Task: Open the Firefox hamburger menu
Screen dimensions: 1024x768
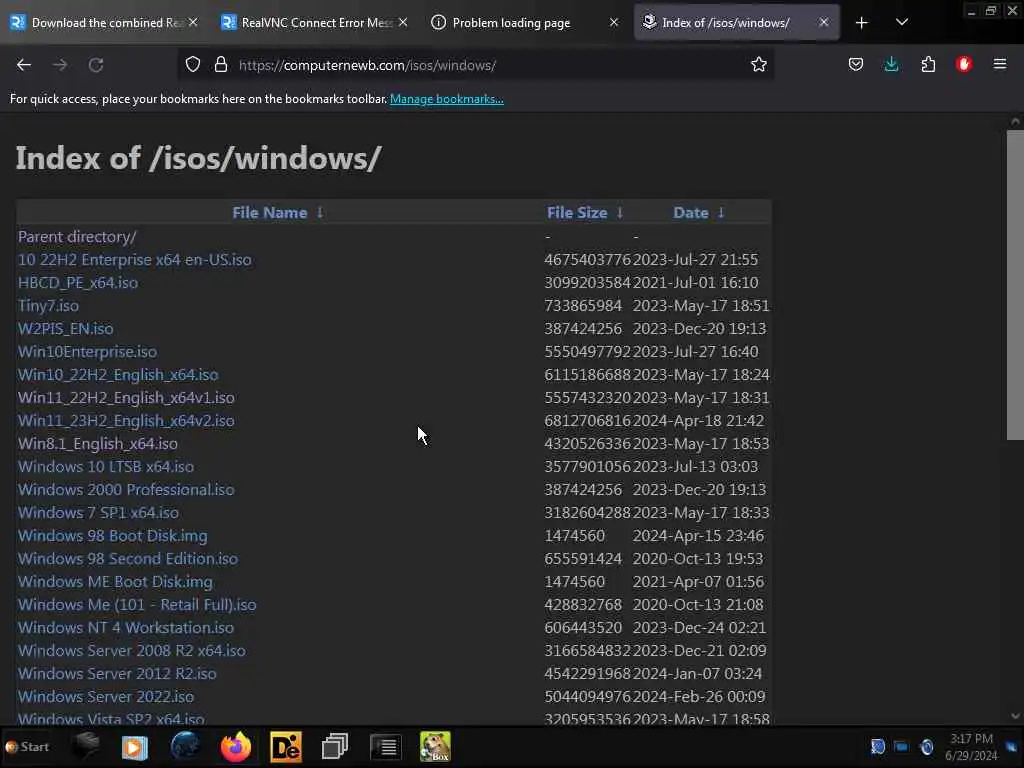Action: [x=1000, y=64]
